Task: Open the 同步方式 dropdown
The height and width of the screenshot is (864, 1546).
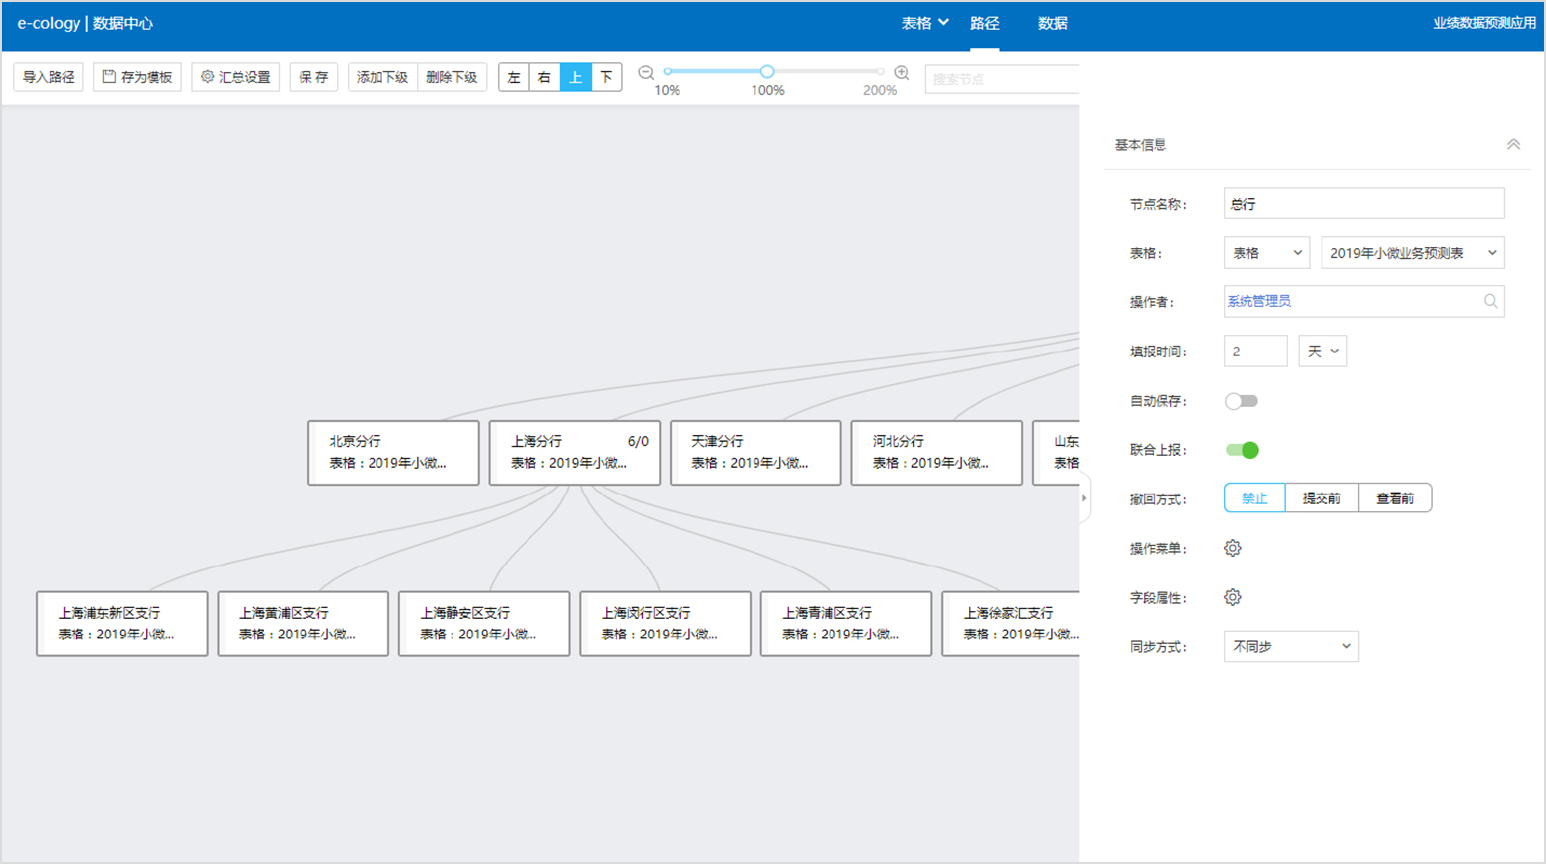Action: pyautogui.click(x=1290, y=647)
